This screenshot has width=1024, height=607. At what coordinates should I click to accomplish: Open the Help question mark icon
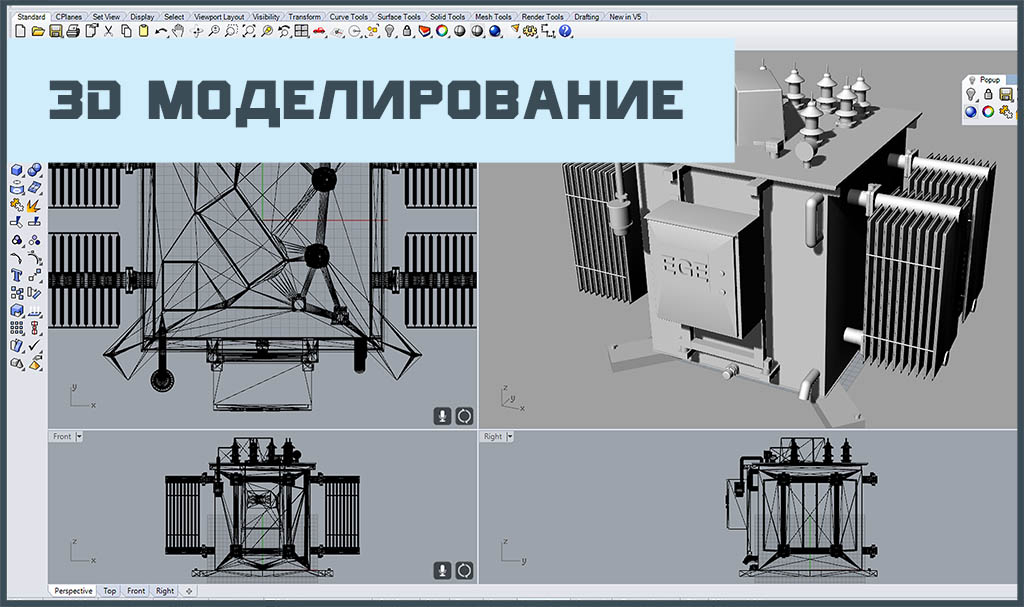[x=566, y=32]
